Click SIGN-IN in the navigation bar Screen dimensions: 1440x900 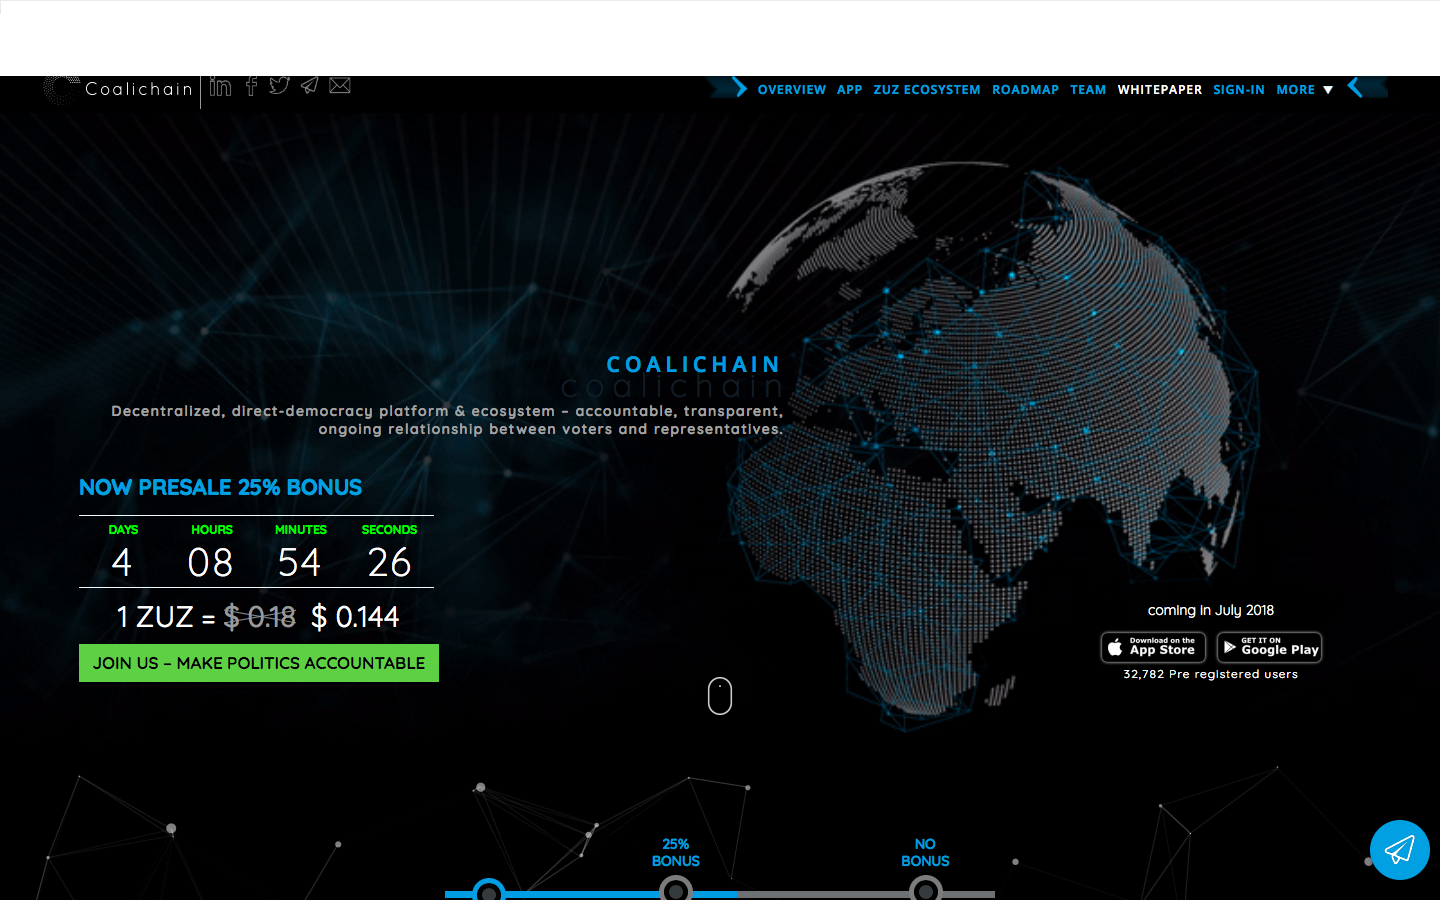(1239, 90)
